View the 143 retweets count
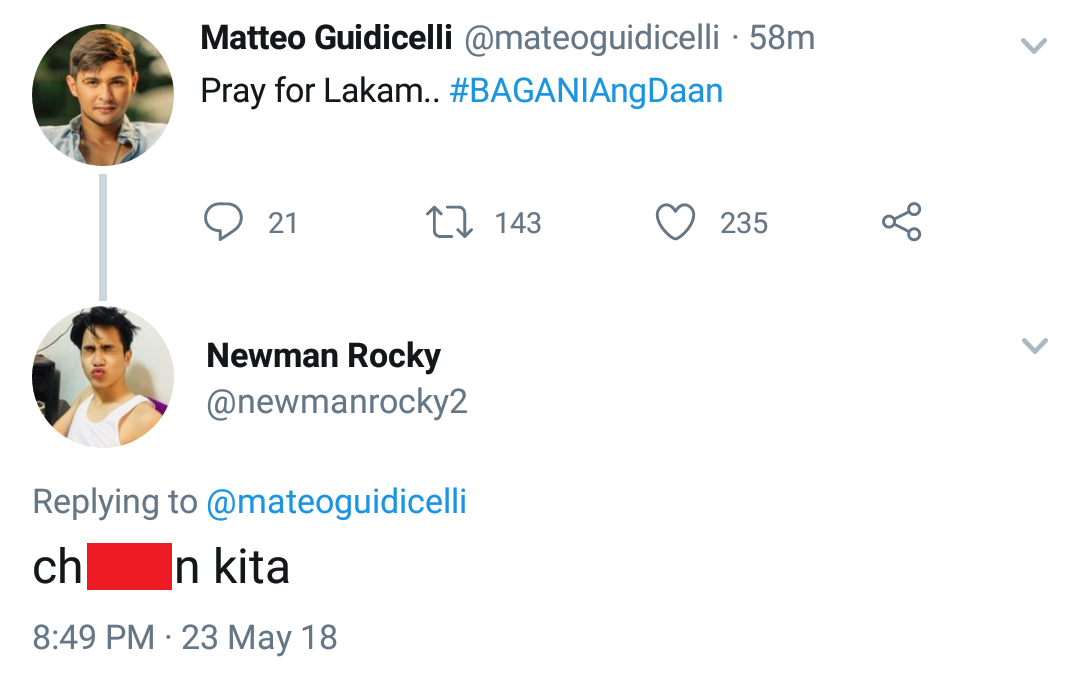The height and width of the screenshot is (685, 1080). (x=518, y=223)
